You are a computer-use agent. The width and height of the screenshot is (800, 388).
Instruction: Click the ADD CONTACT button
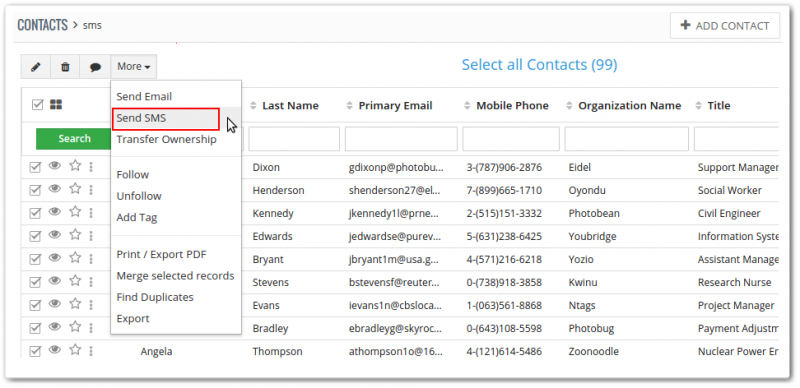[725, 26]
